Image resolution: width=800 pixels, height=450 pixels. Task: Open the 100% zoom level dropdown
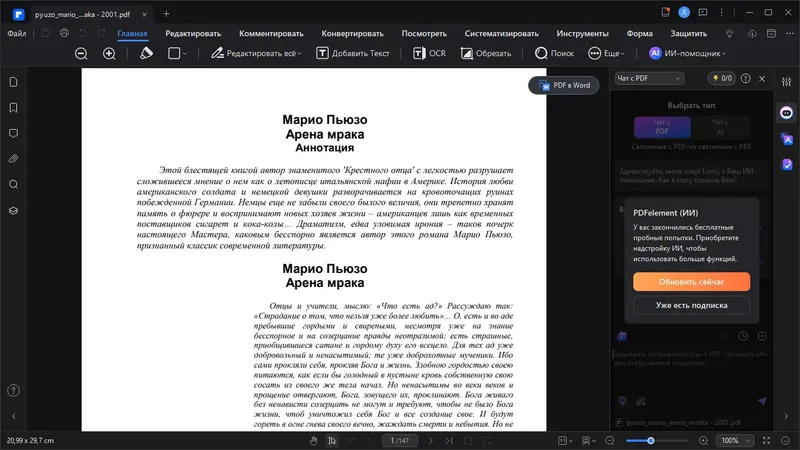[734, 441]
